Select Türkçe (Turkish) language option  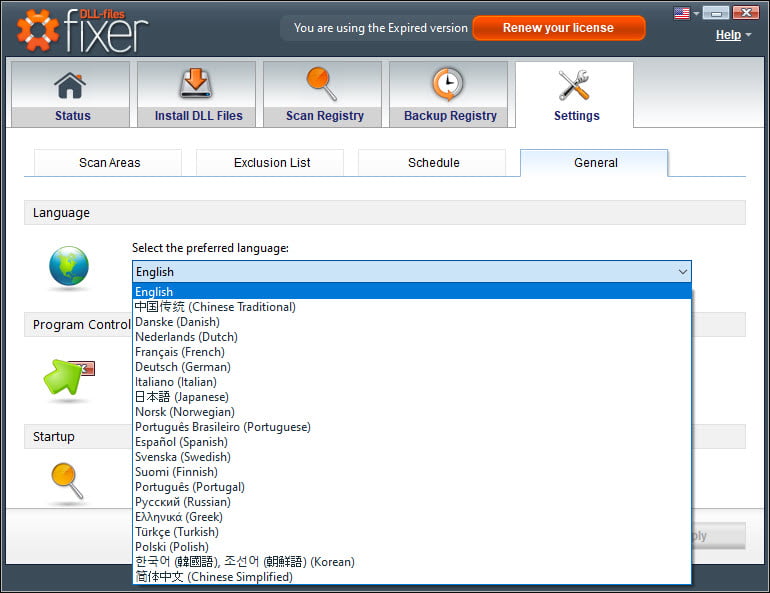[x=412, y=532]
